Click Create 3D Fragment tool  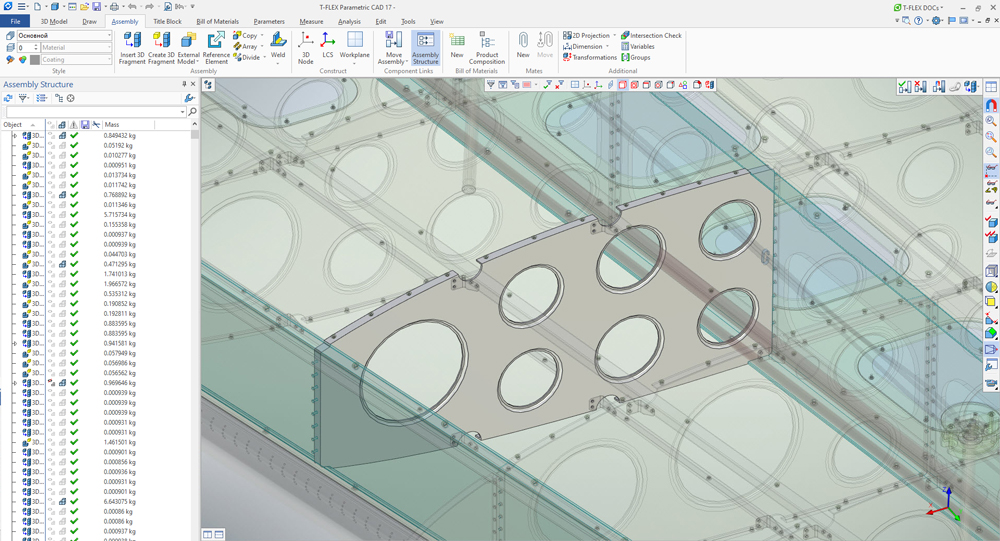(x=161, y=48)
